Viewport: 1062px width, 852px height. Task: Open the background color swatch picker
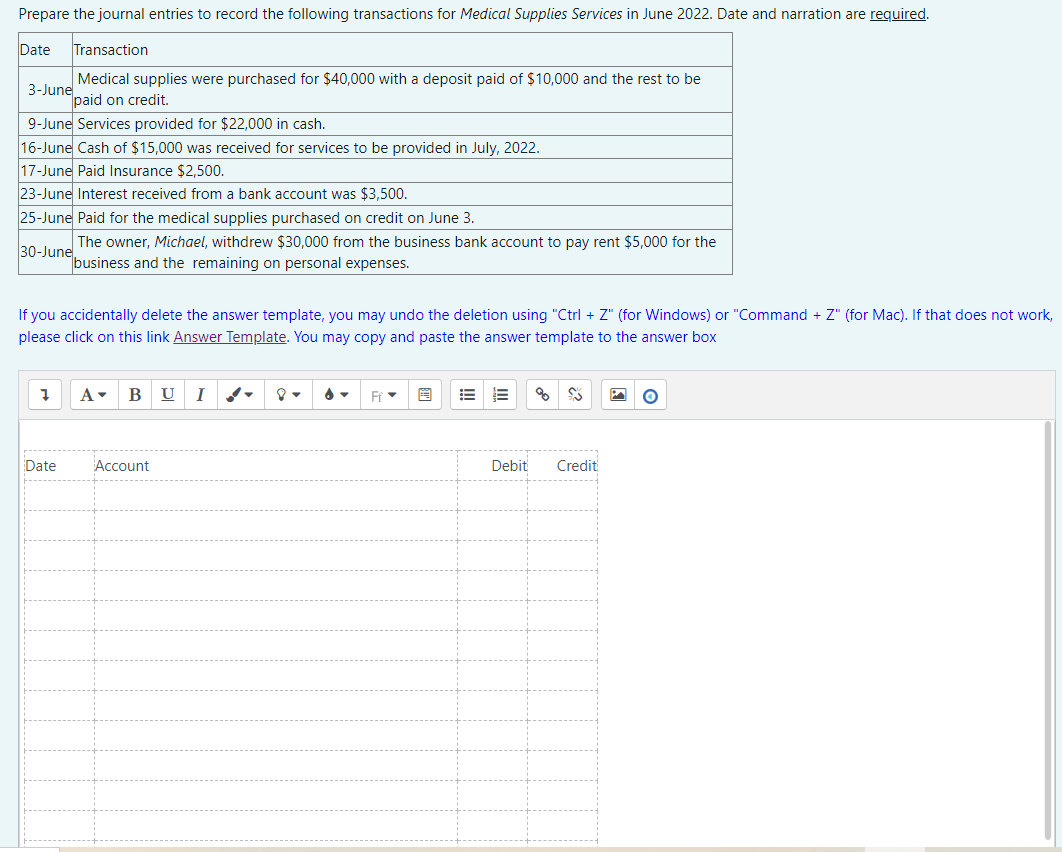[335, 394]
